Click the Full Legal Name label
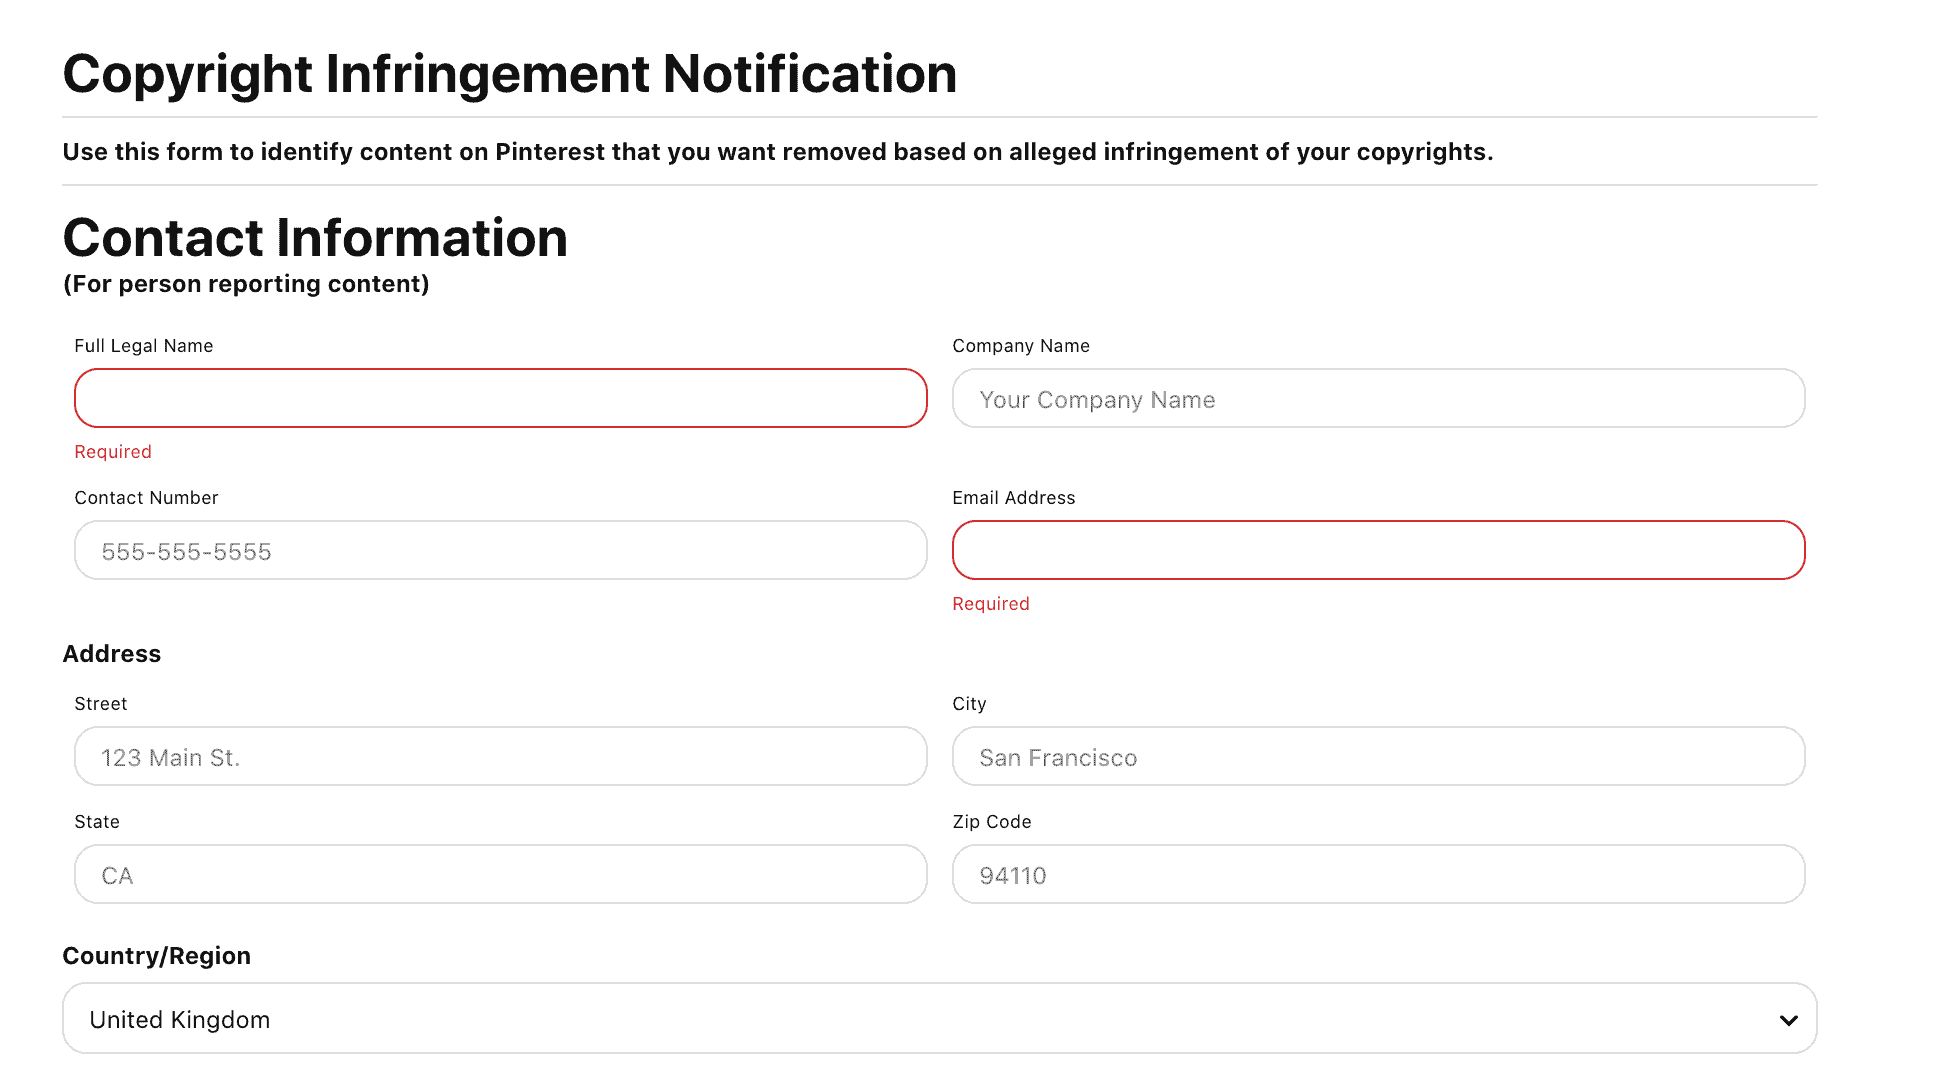The height and width of the screenshot is (1080, 1936). [x=144, y=346]
